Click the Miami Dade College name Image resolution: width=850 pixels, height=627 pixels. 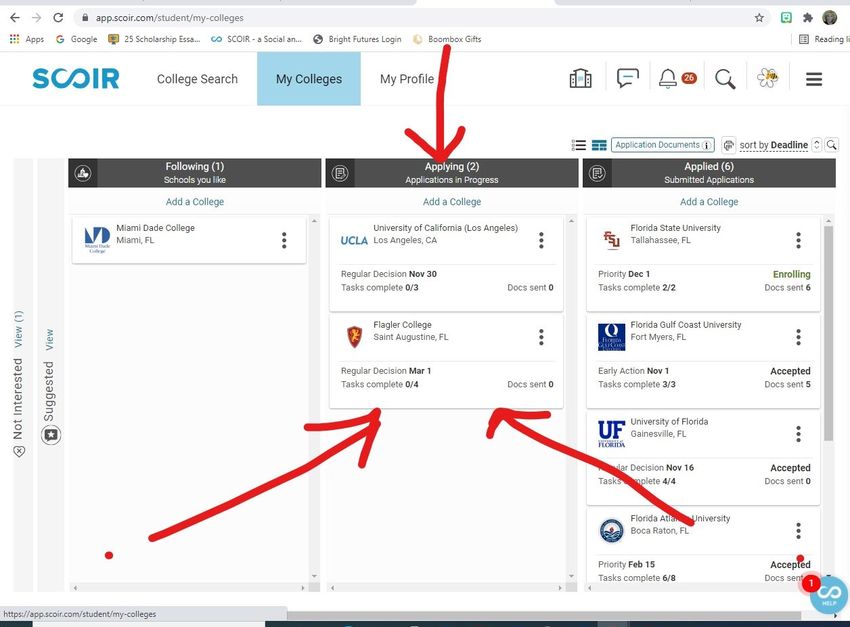coord(156,228)
